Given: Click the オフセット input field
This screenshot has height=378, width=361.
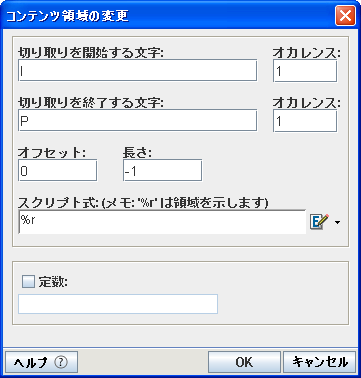Looking at the screenshot, I should (58, 170).
